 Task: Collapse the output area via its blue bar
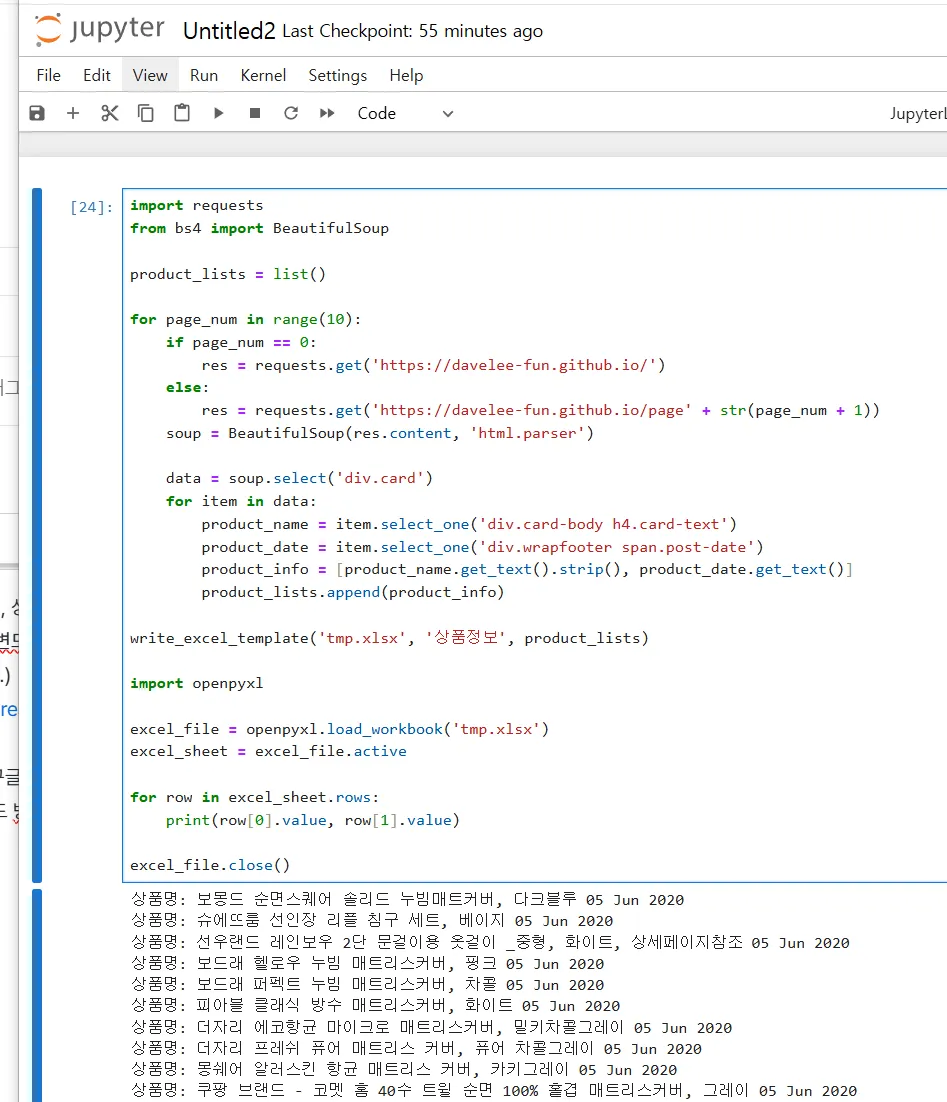pos(37,995)
